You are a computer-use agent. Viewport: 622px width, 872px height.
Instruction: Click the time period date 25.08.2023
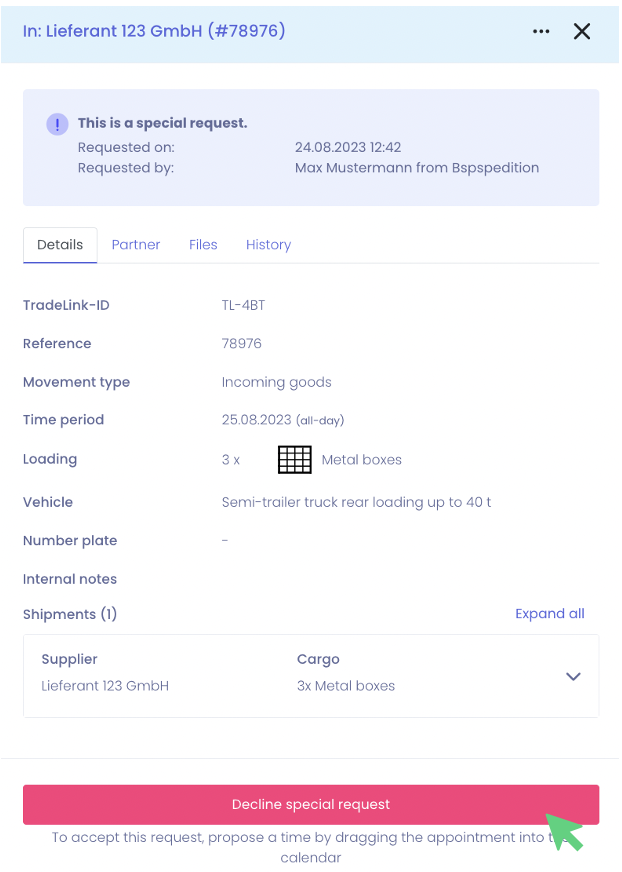point(256,420)
